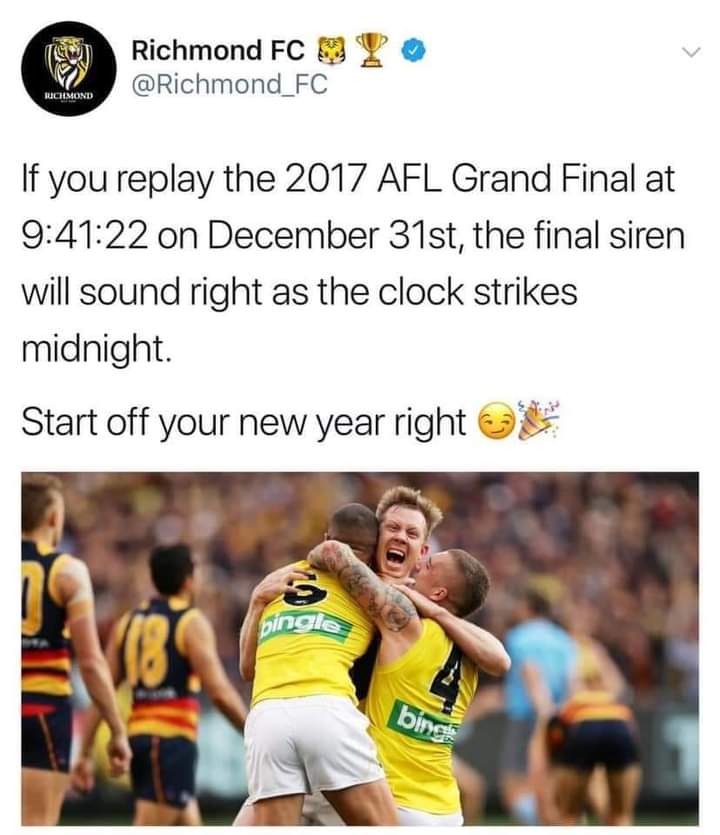Expand the tweet options chevron
The image size is (720, 835).
coord(691,52)
